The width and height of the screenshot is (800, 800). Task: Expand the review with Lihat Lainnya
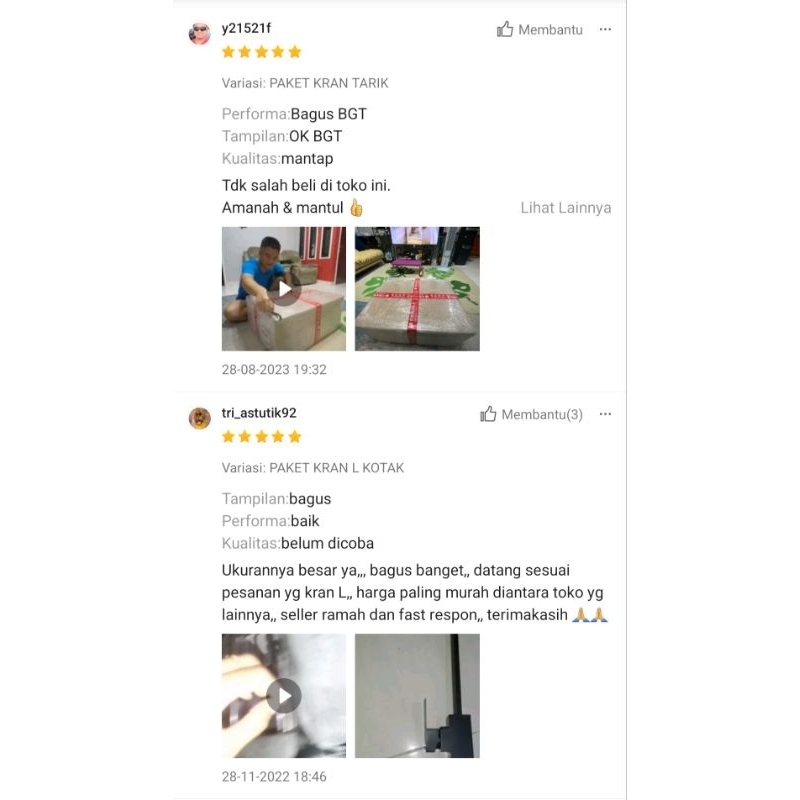pyautogui.click(x=565, y=208)
